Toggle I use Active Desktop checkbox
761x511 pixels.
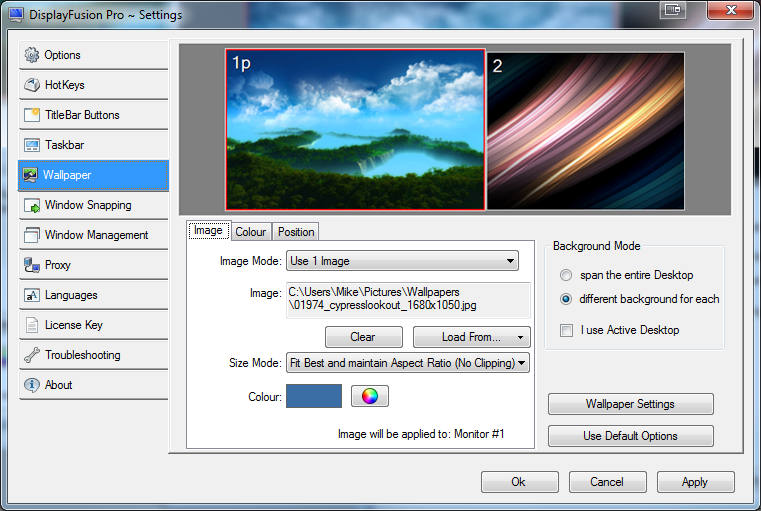pyautogui.click(x=566, y=330)
